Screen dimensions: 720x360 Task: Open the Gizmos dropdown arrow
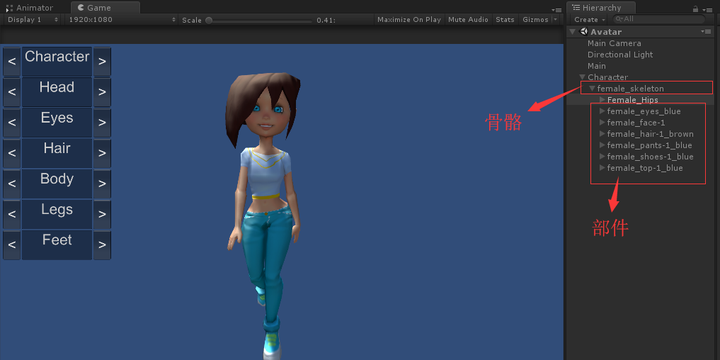[x=555, y=20]
